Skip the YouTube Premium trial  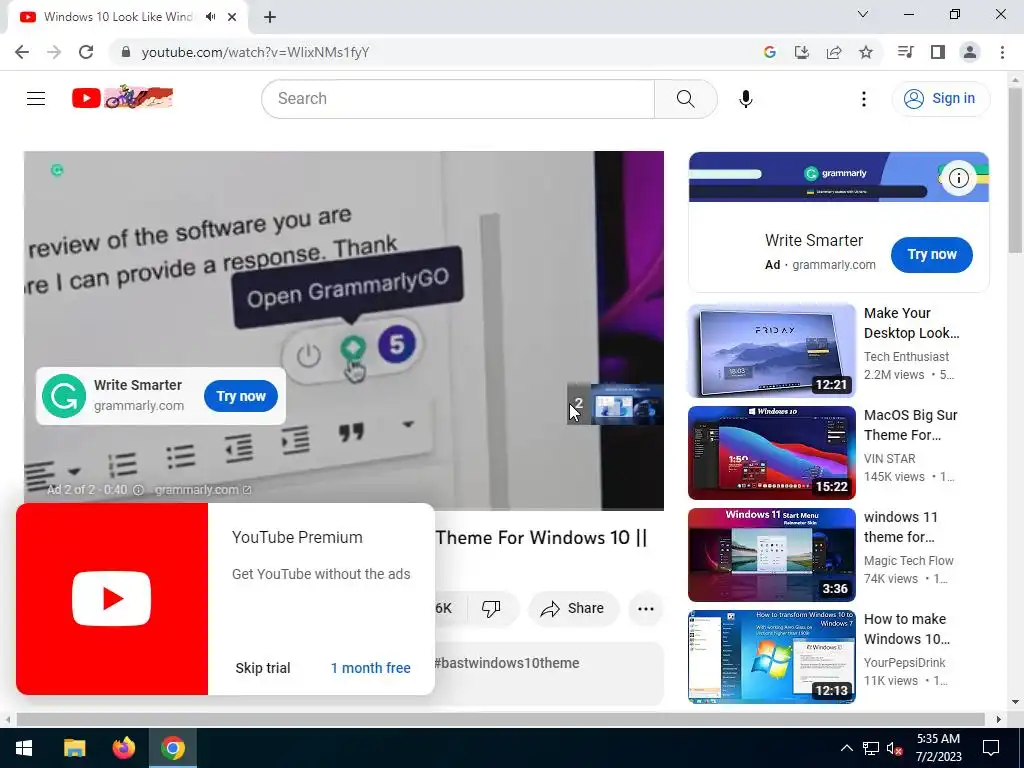(263, 668)
